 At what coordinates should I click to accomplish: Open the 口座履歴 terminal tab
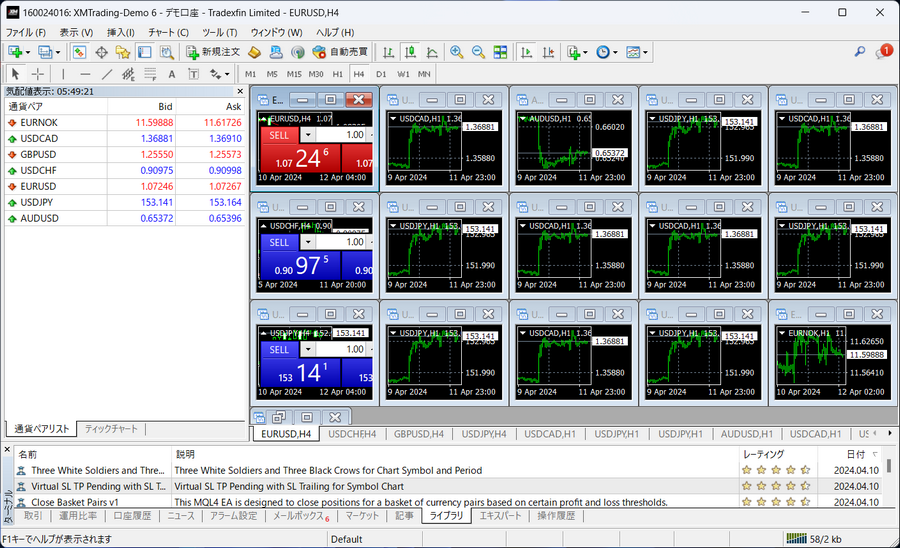point(132,515)
